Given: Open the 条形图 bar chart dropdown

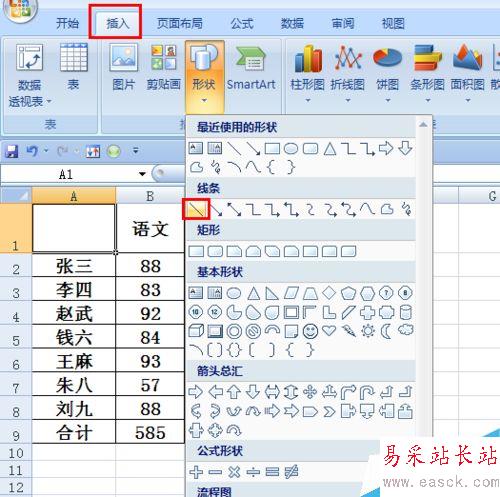Looking at the screenshot, I should [x=427, y=74].
